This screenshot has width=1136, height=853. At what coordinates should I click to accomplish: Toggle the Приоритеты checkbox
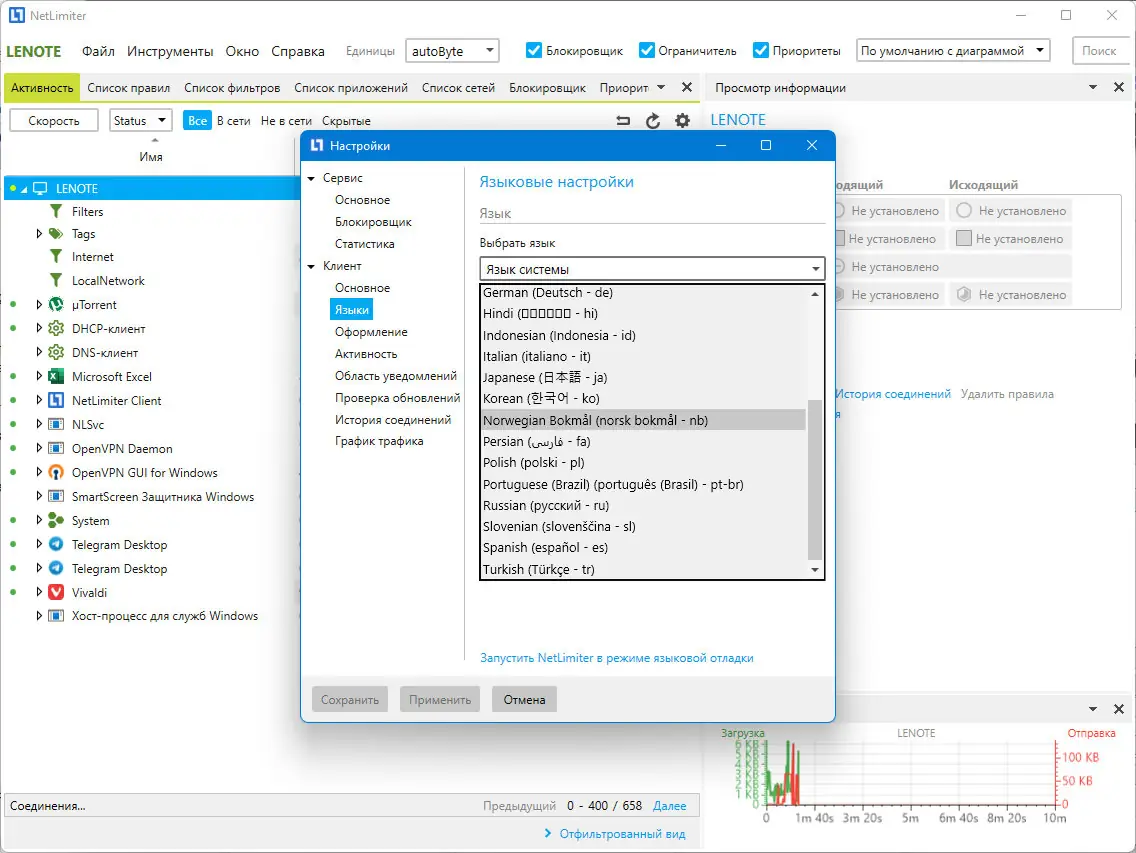coord(761,50)
